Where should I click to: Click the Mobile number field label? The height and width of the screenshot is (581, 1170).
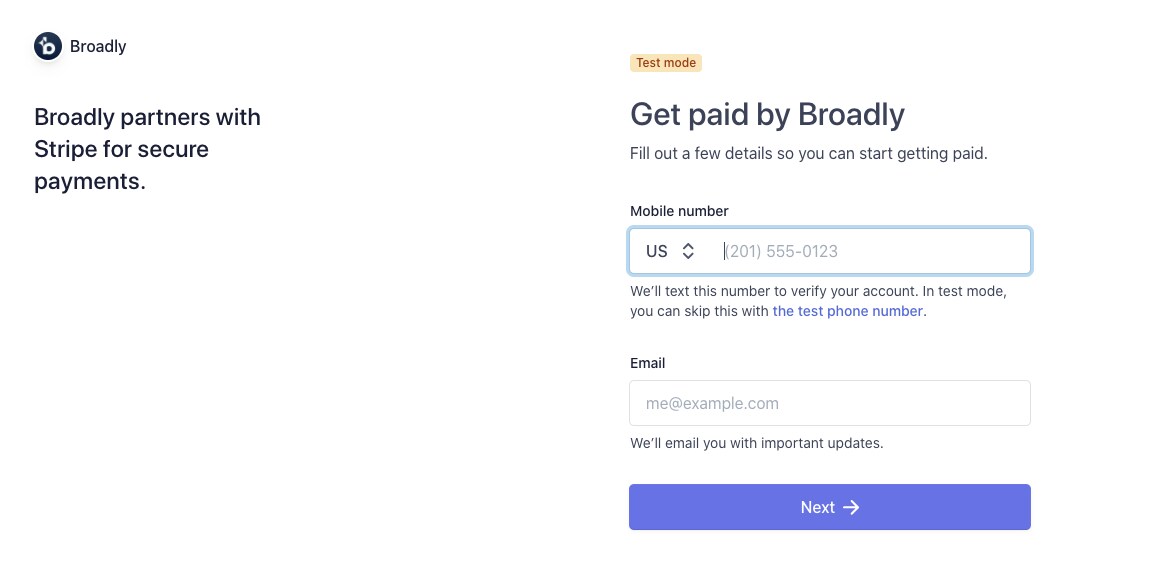point(679,211)
